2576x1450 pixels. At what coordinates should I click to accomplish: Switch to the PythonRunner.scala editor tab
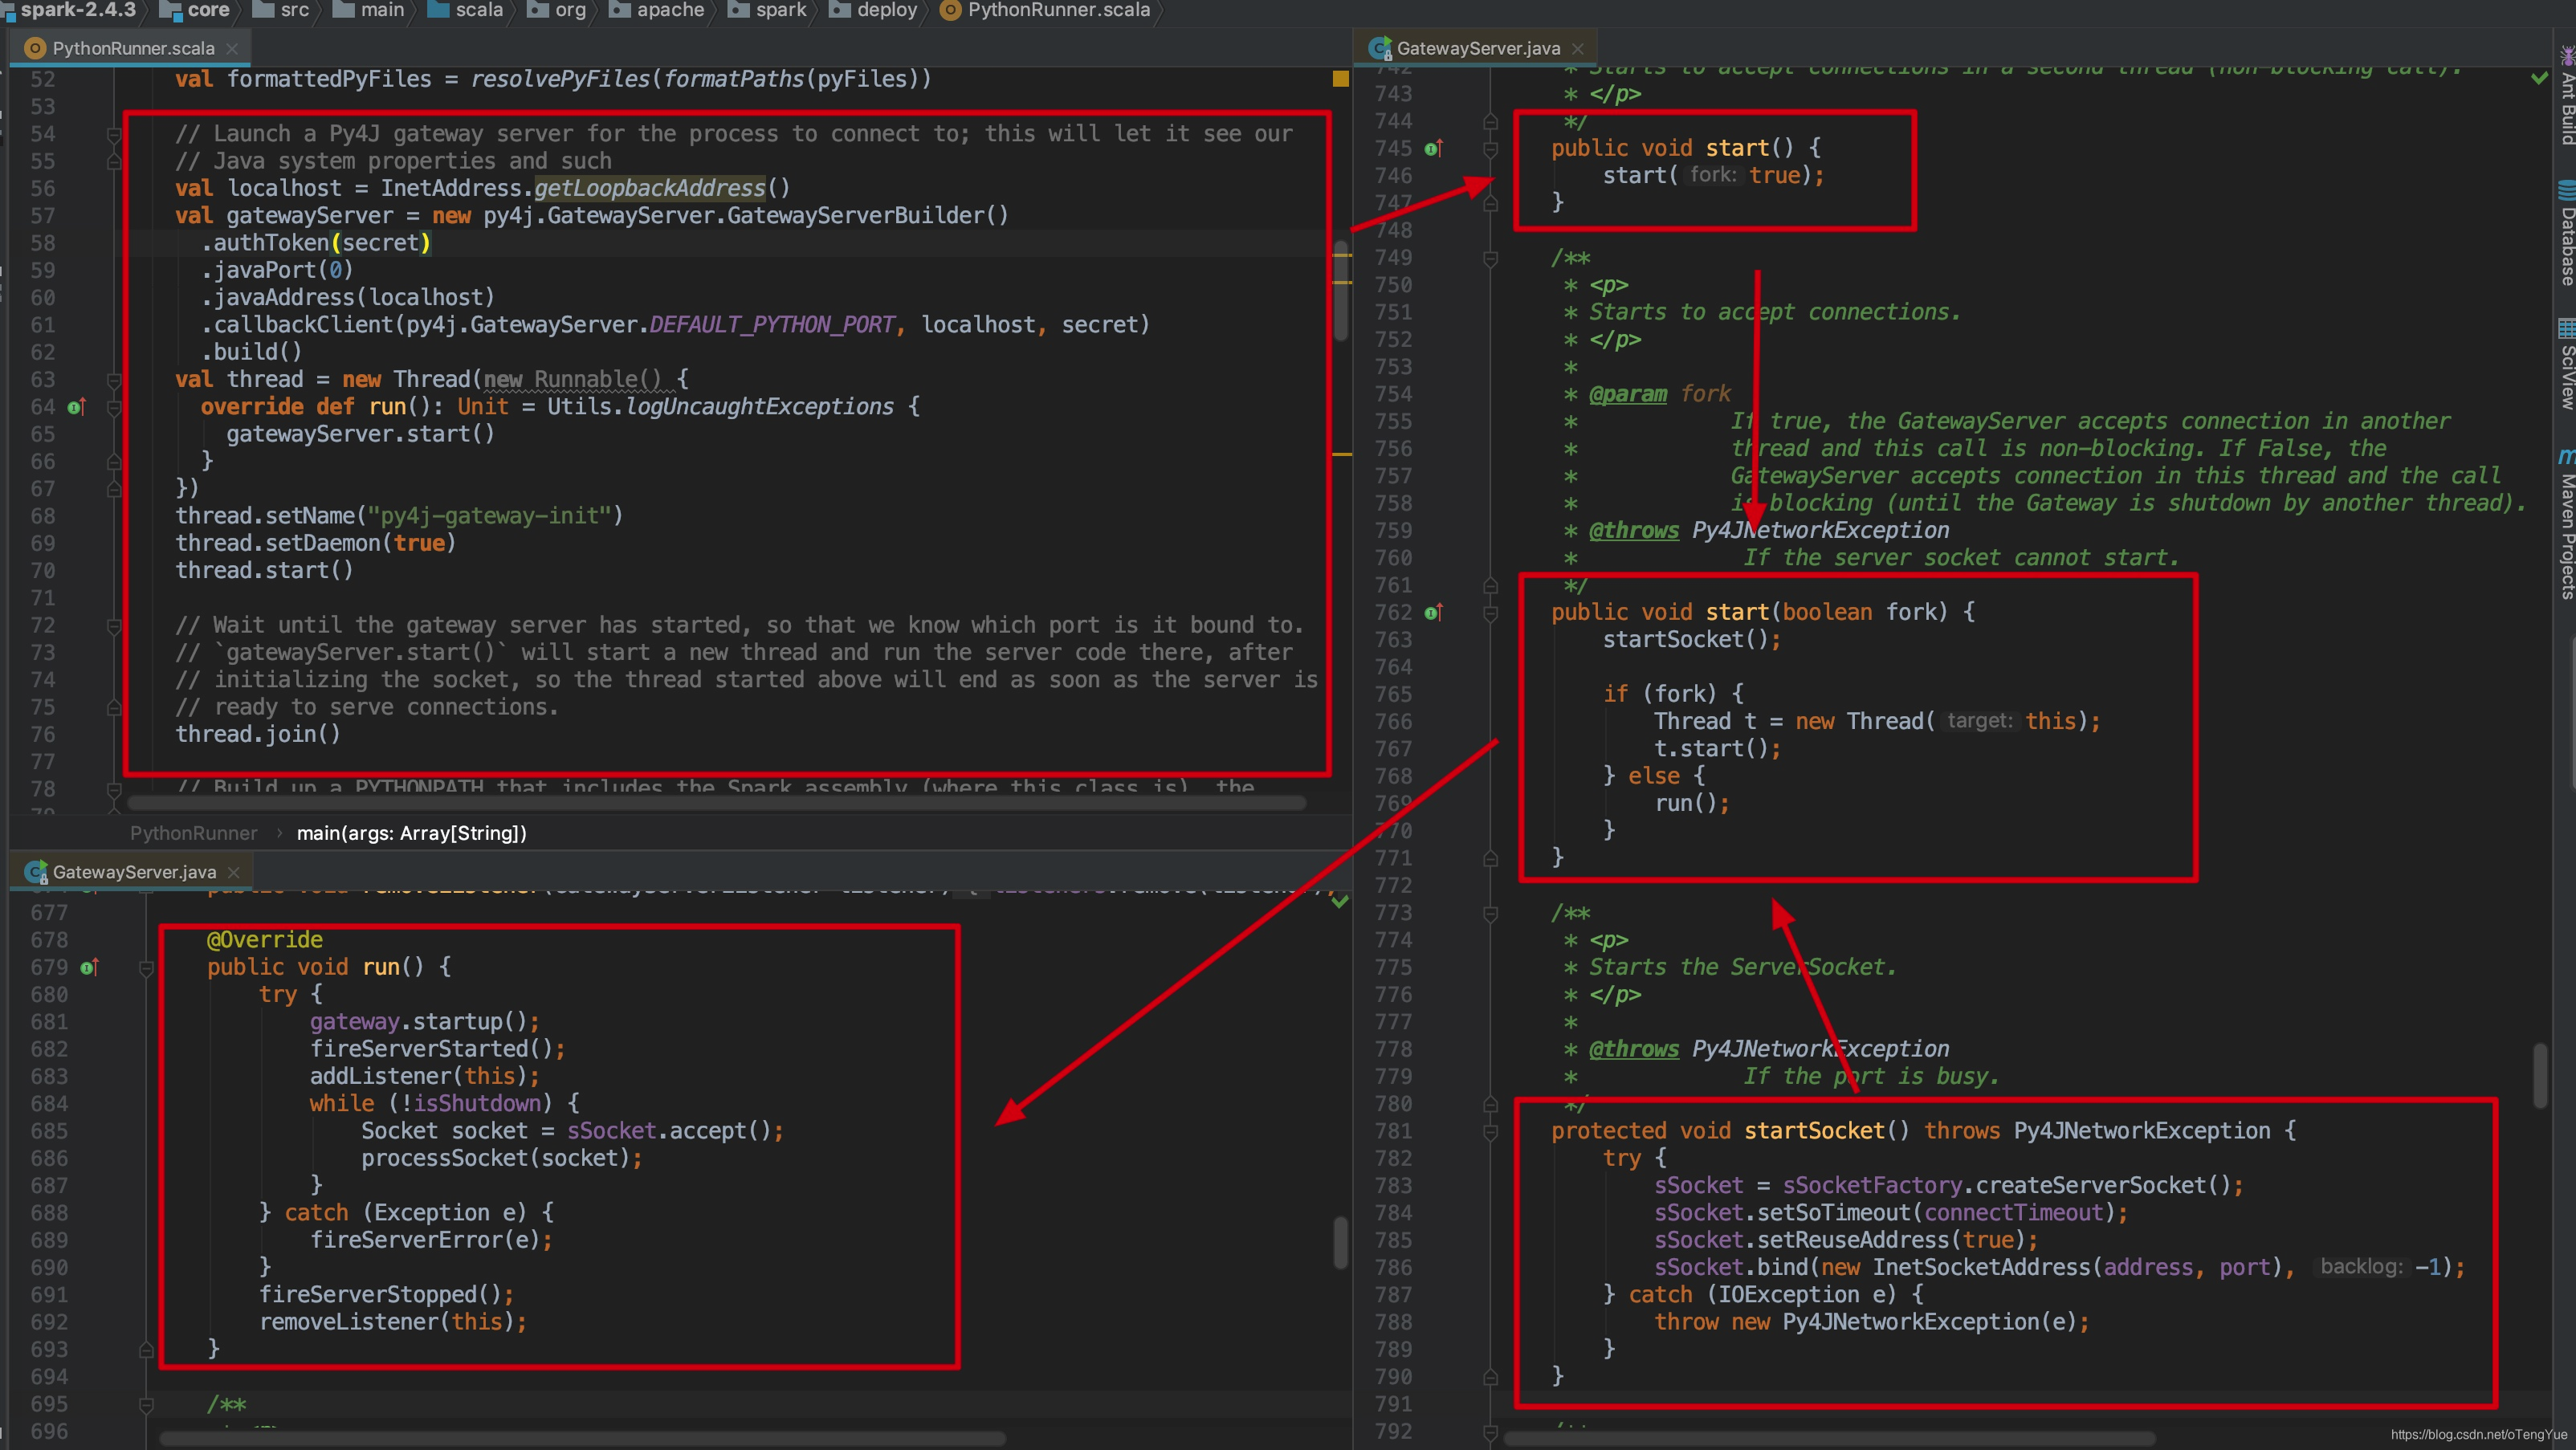click(132, 48)
